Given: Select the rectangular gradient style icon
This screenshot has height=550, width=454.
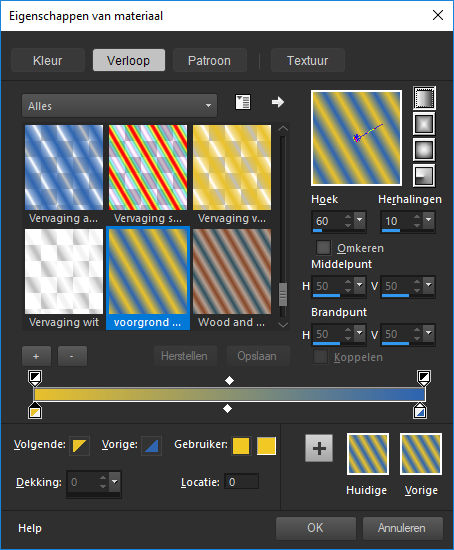Looking at the screenshot, I should pos(424,124).
